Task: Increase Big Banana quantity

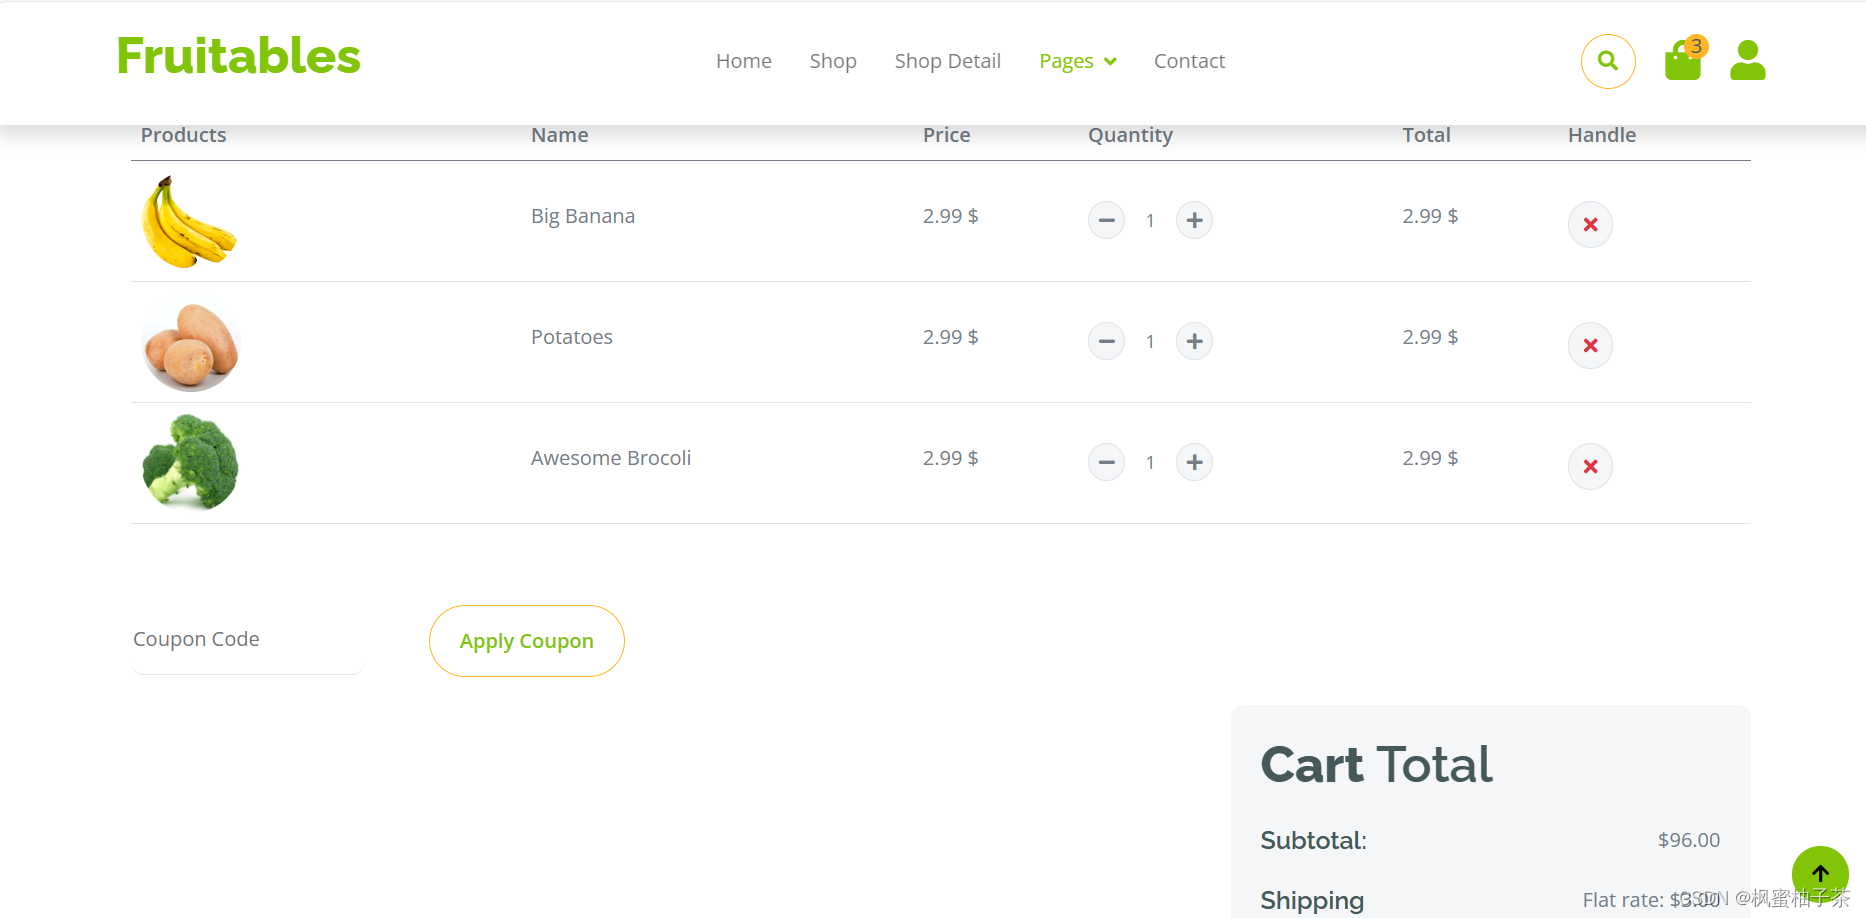Action: click(x=1194, y=220)
